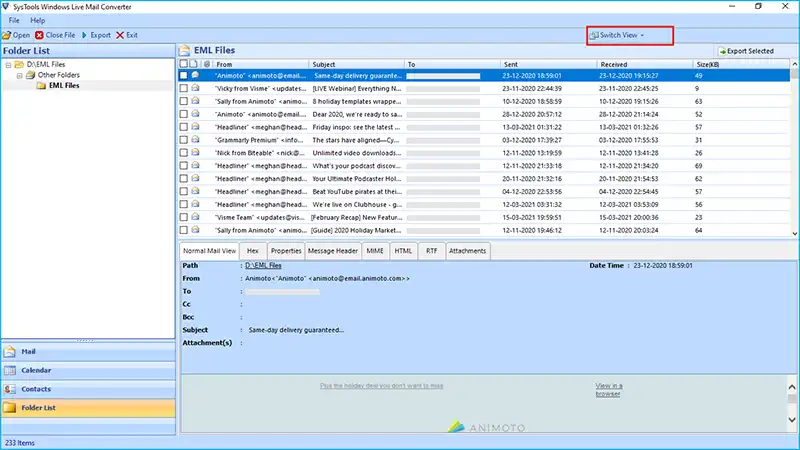The height and width of the screenshot is (450, 800).
Task: Click the Contacts icon in sidebar
Action: click(10, 389)
